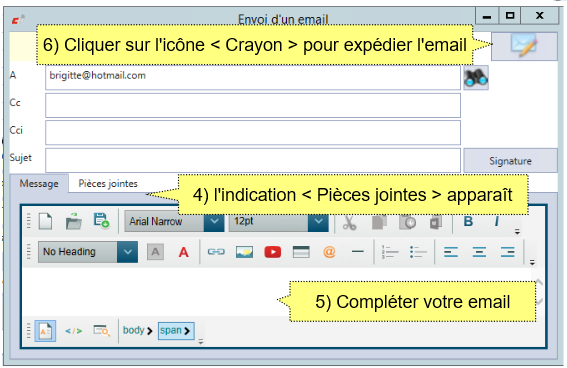
Task: Switch to the Message tab
Action: click(39, 184)
